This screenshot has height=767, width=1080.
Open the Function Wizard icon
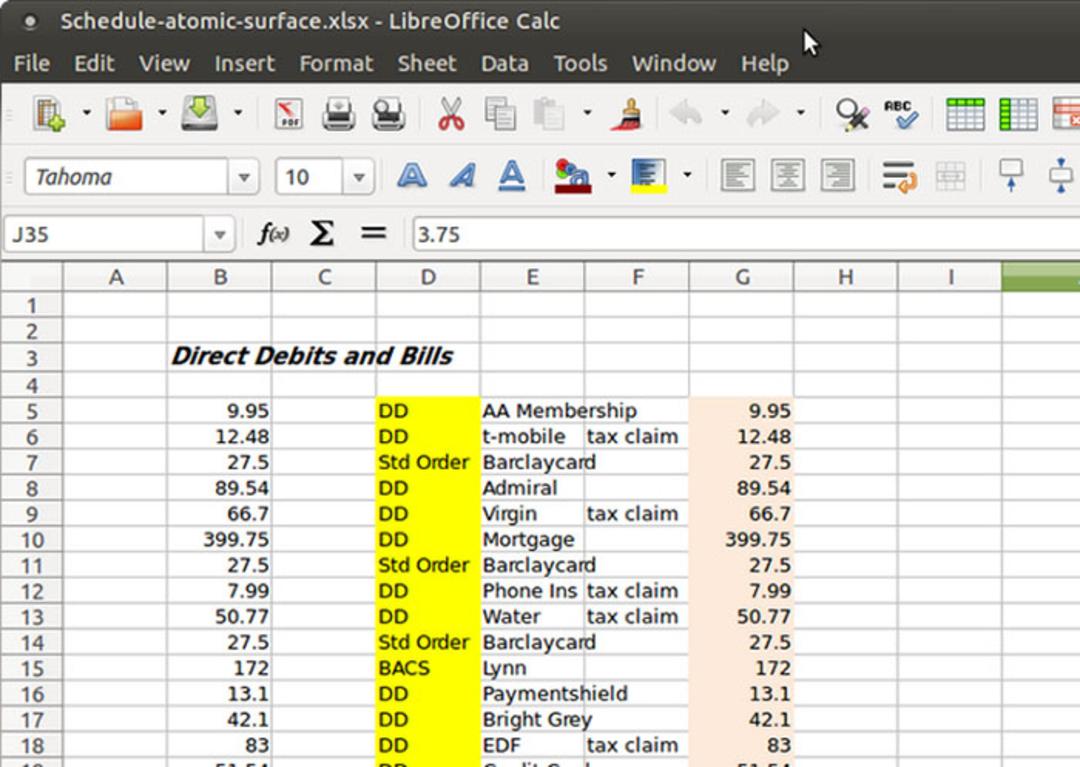[x=273, y=234]
